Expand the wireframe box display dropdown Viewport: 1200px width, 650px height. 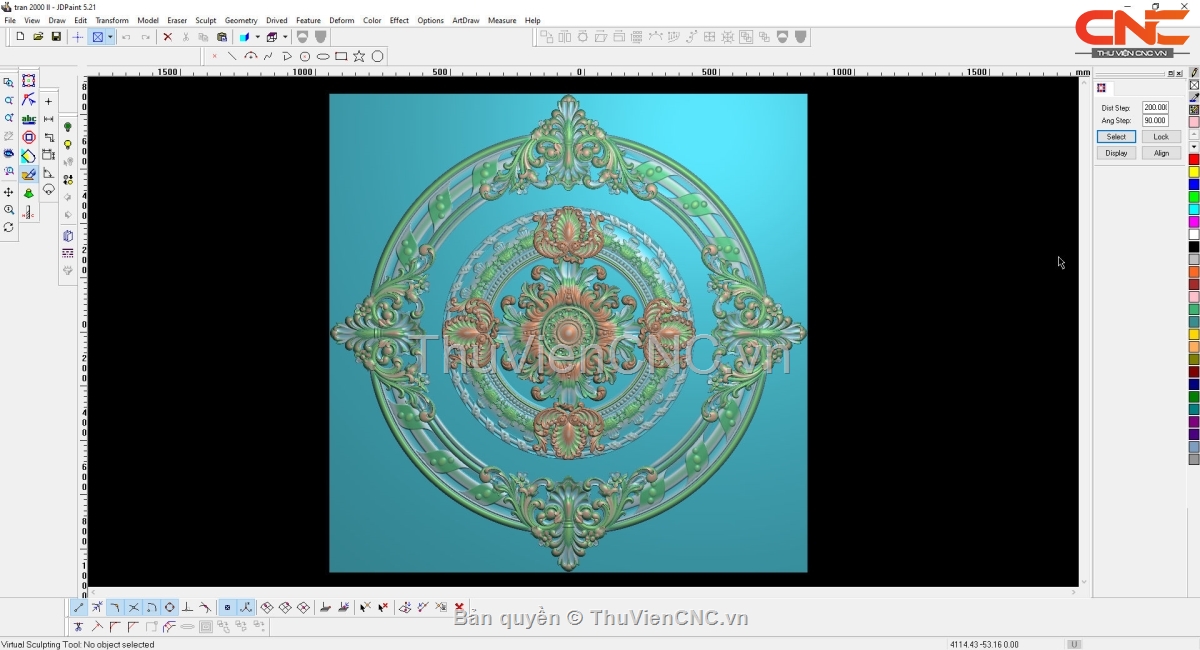pos(284,37)
